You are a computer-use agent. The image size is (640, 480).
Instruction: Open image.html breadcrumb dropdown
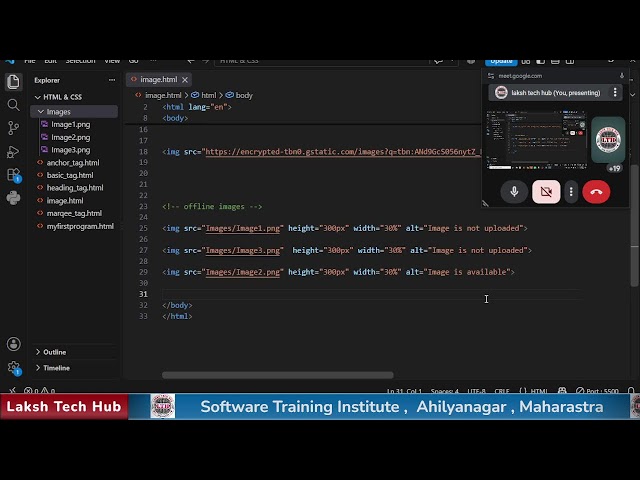(158, 95)
